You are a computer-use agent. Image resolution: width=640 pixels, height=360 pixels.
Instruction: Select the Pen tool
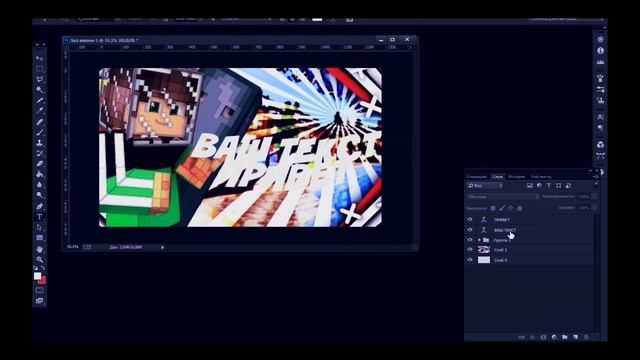(x=40, y=206)
